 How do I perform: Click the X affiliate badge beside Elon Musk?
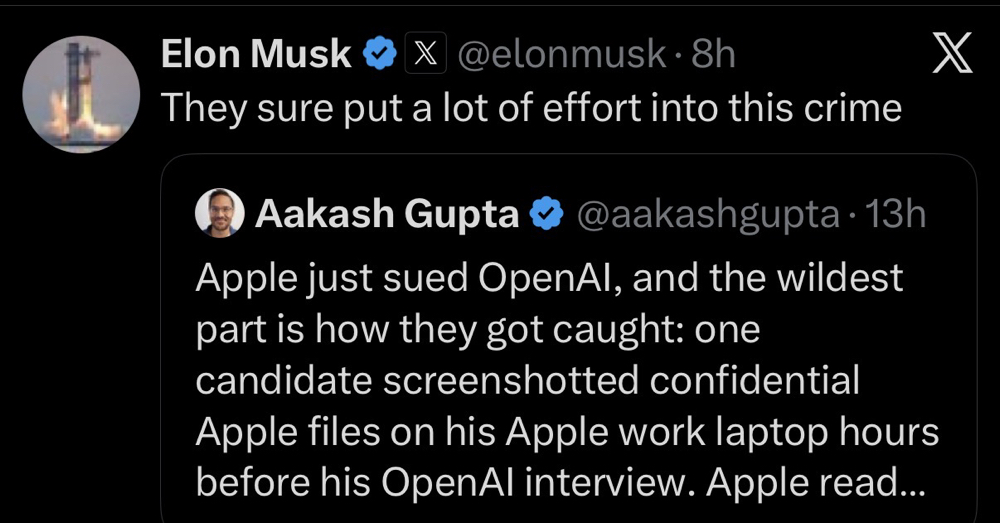(425, 54)
